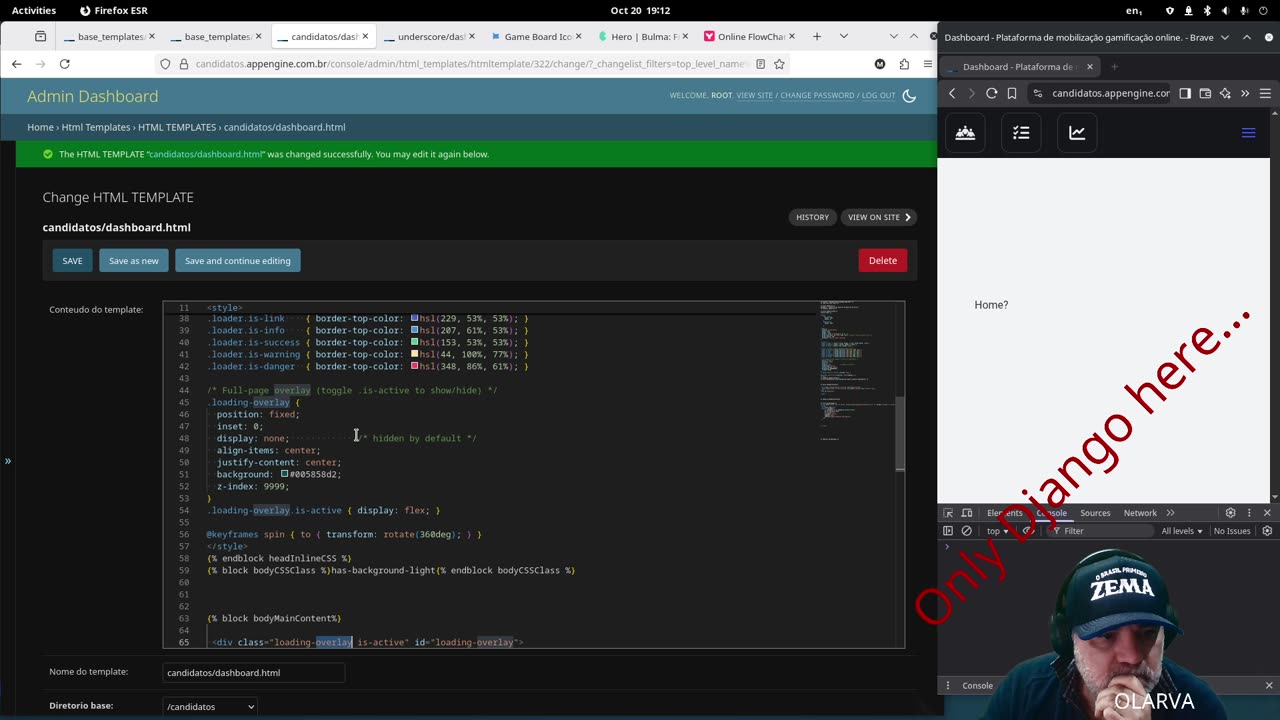Close the 'candidatos/dash' Firefox tab

365,37
